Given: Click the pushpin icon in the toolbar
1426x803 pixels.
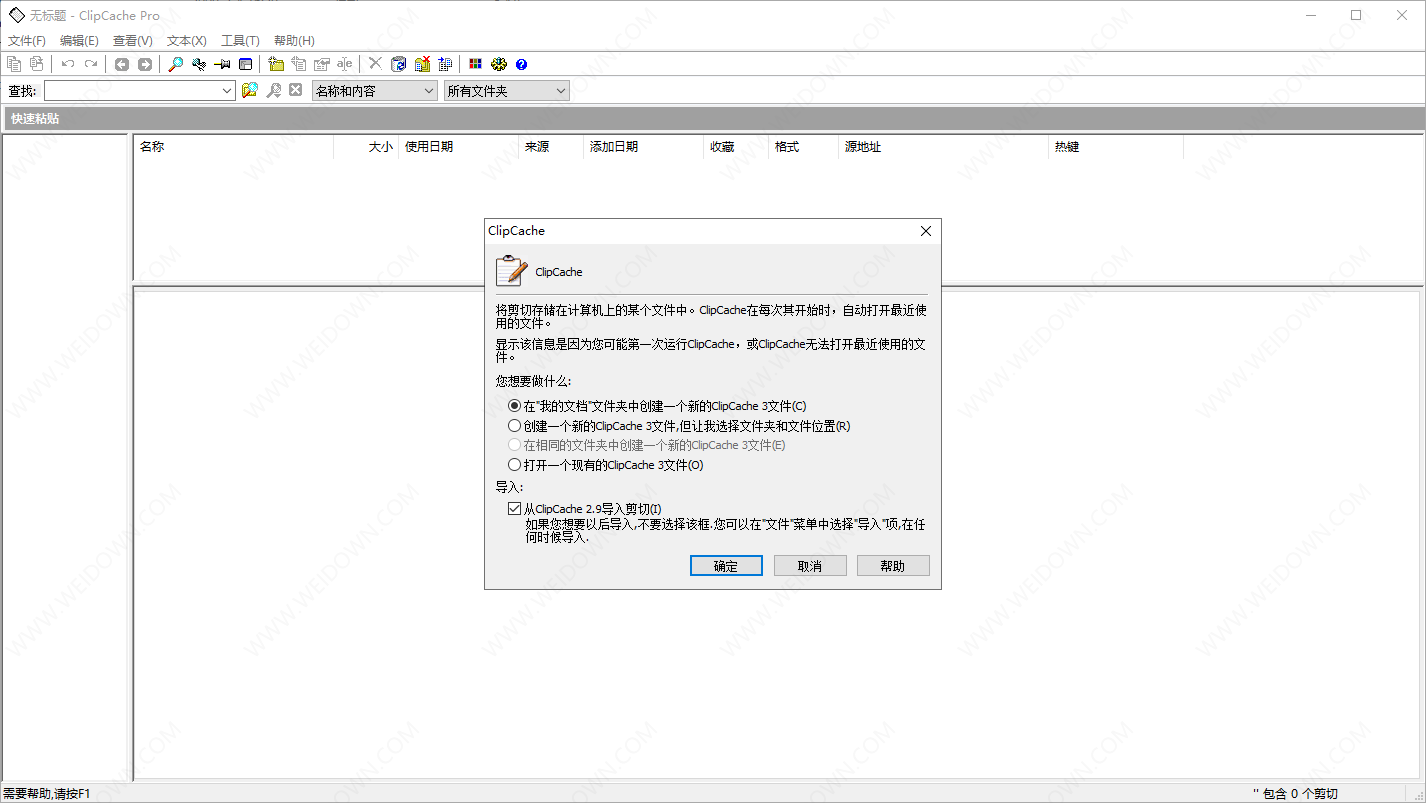Looking at the screenshot, I should 222,64.
